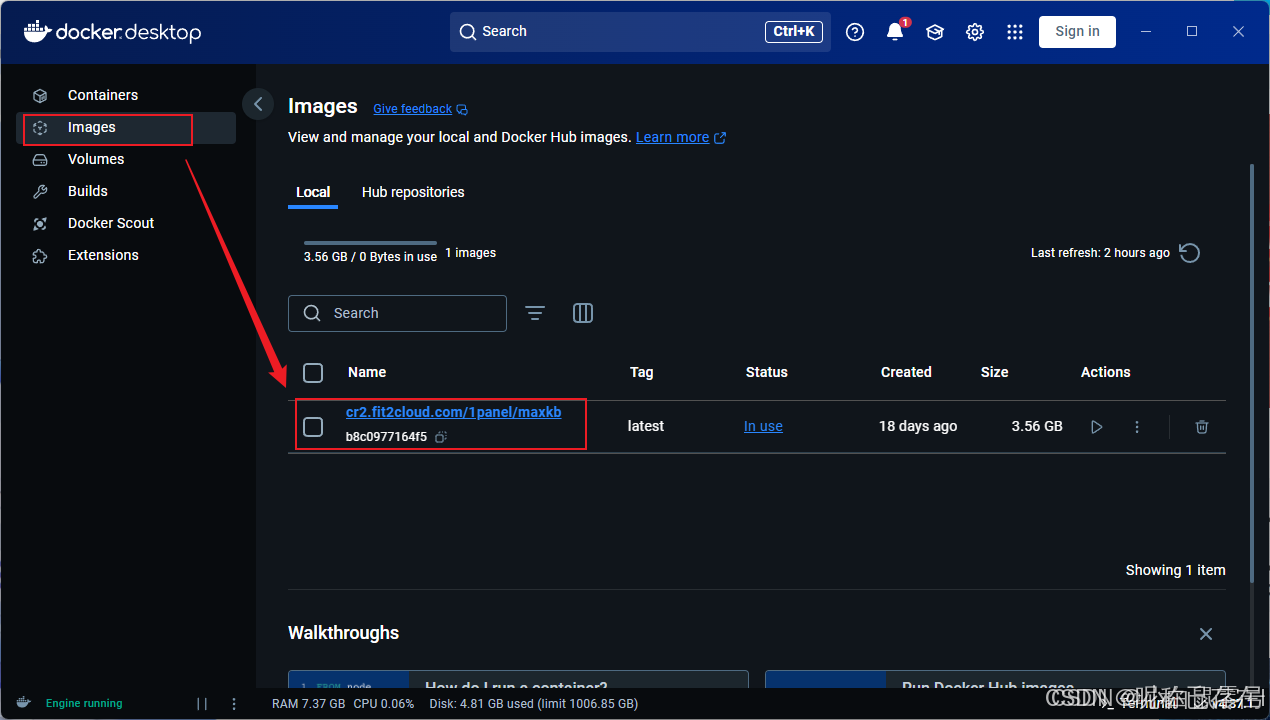Click the RAM 7.37 GB status entry
The image size is (1270, 720).
(x=309, y=704)
